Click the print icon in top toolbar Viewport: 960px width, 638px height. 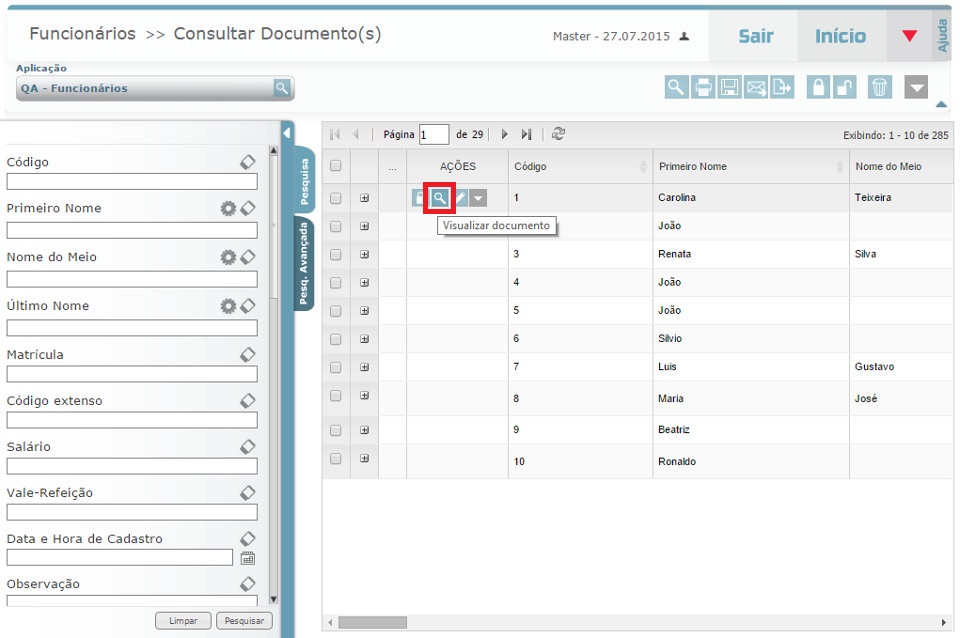[703, 87]
